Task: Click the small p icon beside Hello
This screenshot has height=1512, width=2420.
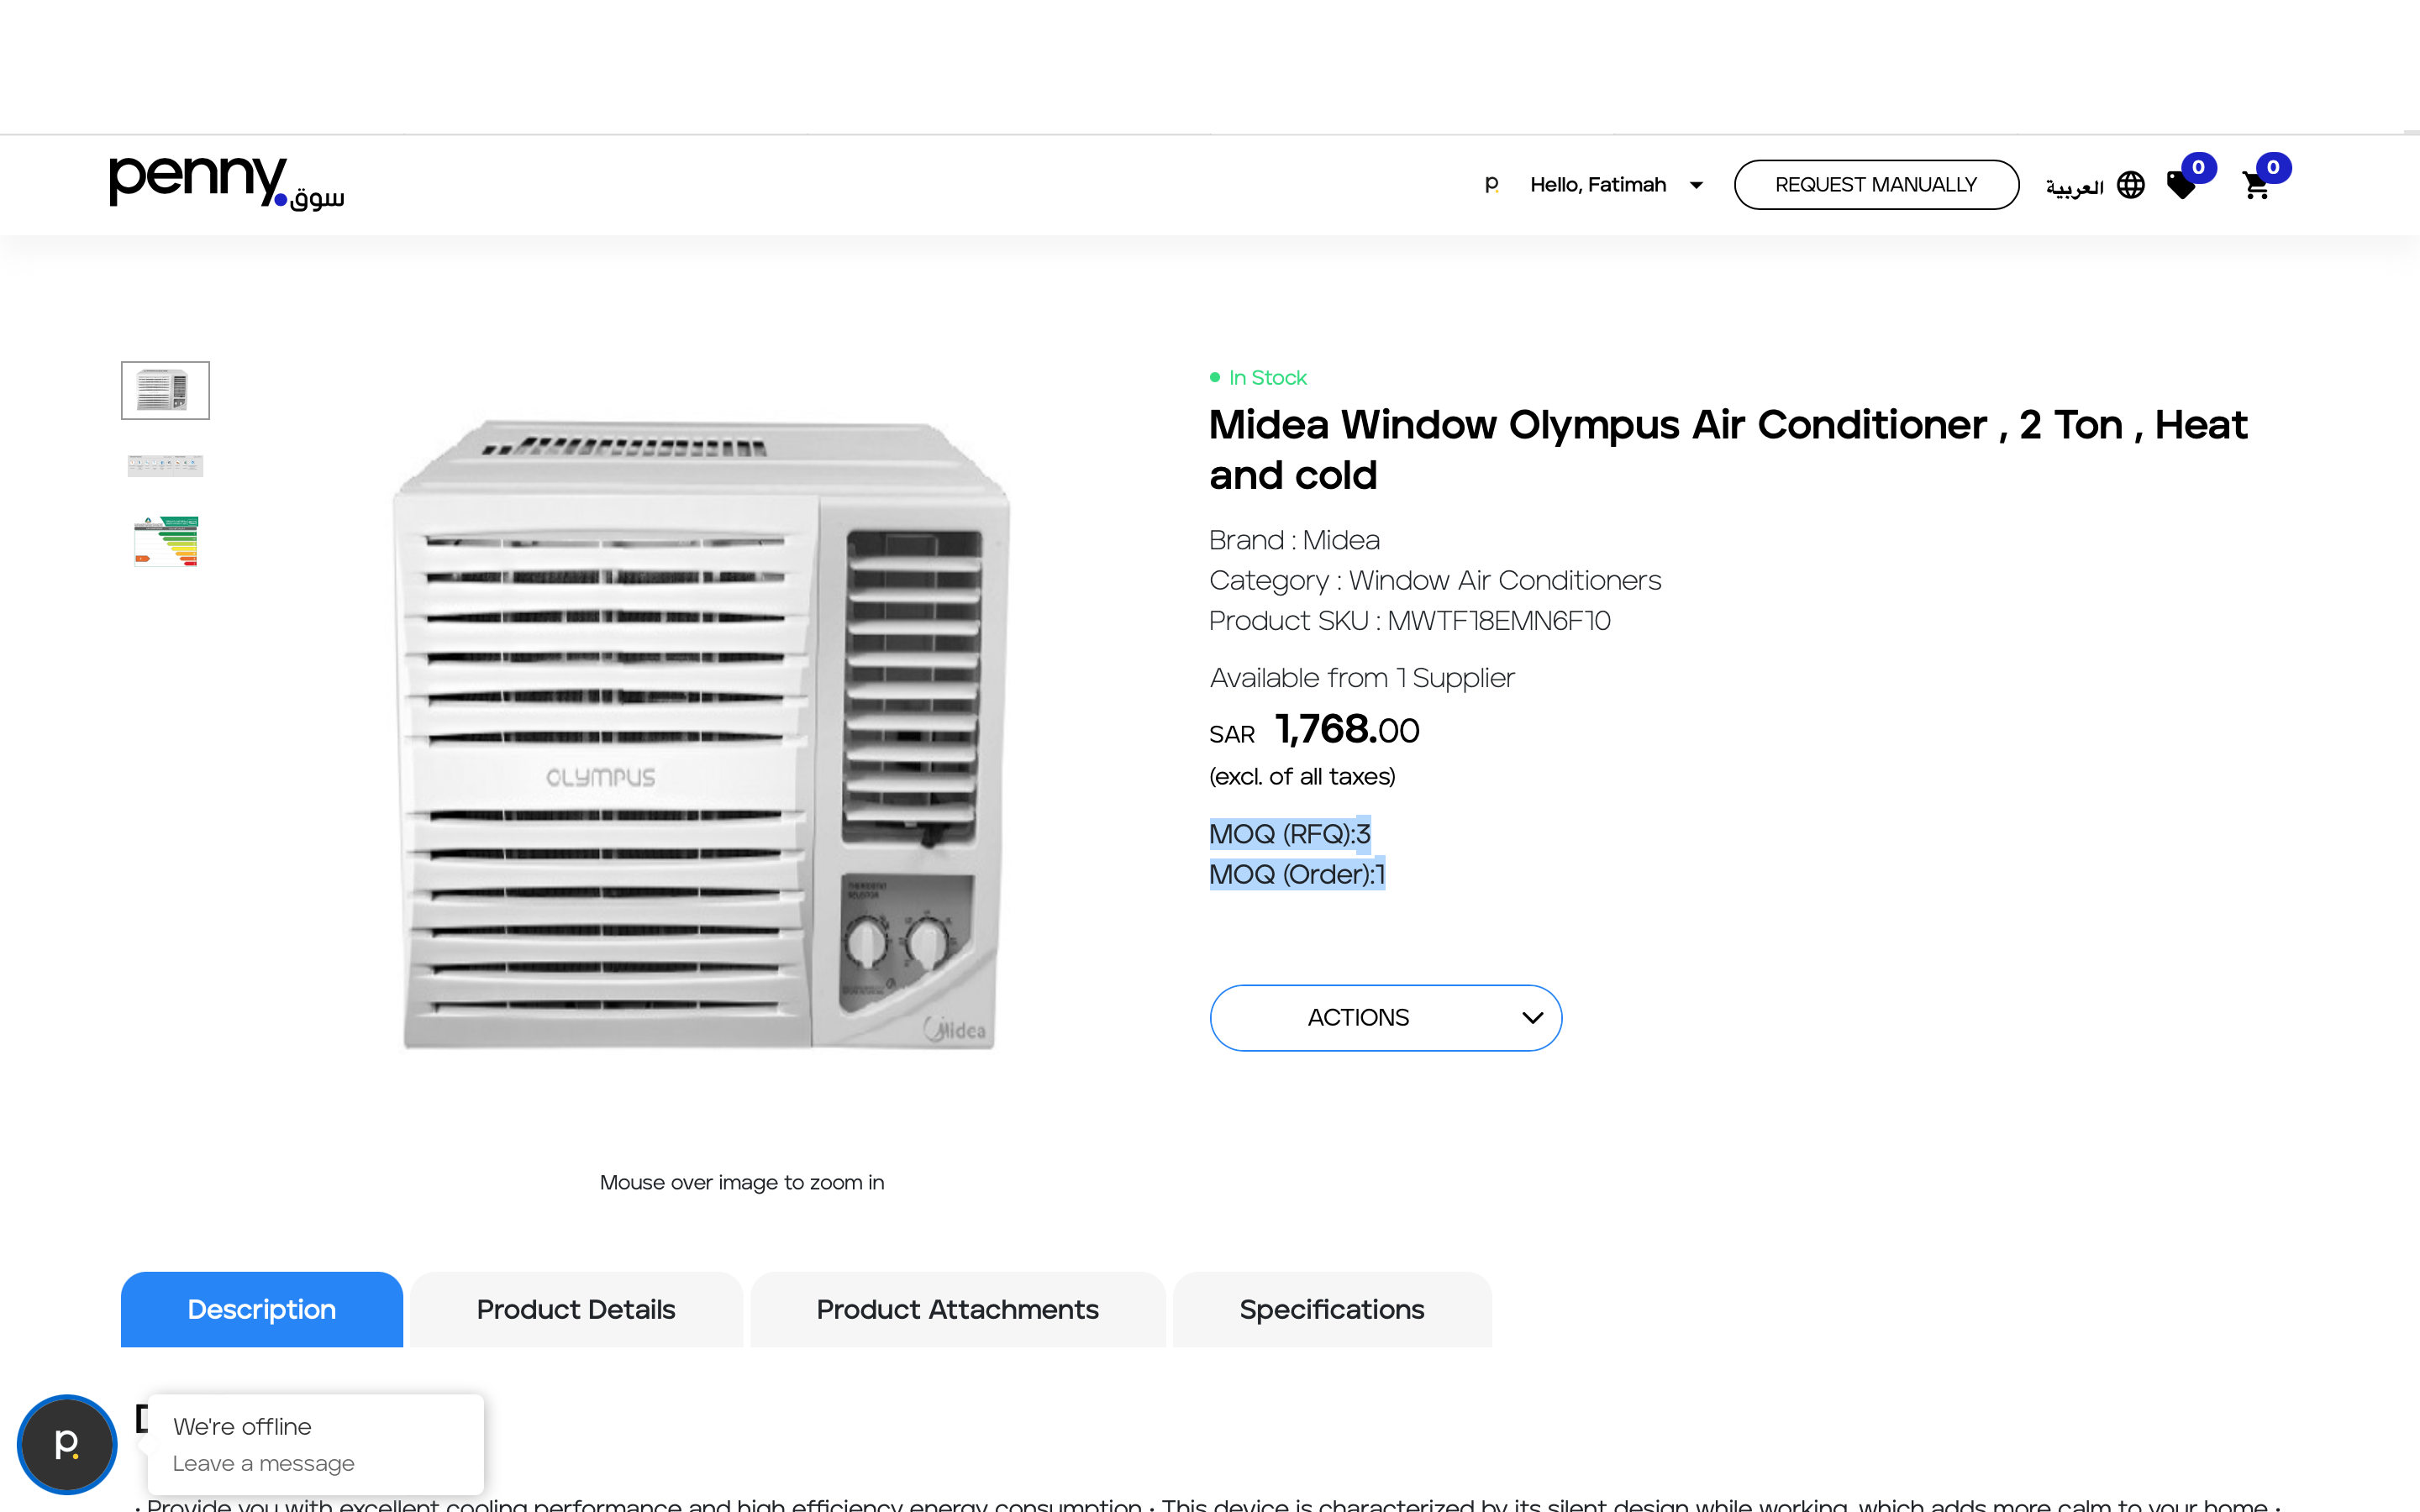Action: click(x=1491, y=184)
